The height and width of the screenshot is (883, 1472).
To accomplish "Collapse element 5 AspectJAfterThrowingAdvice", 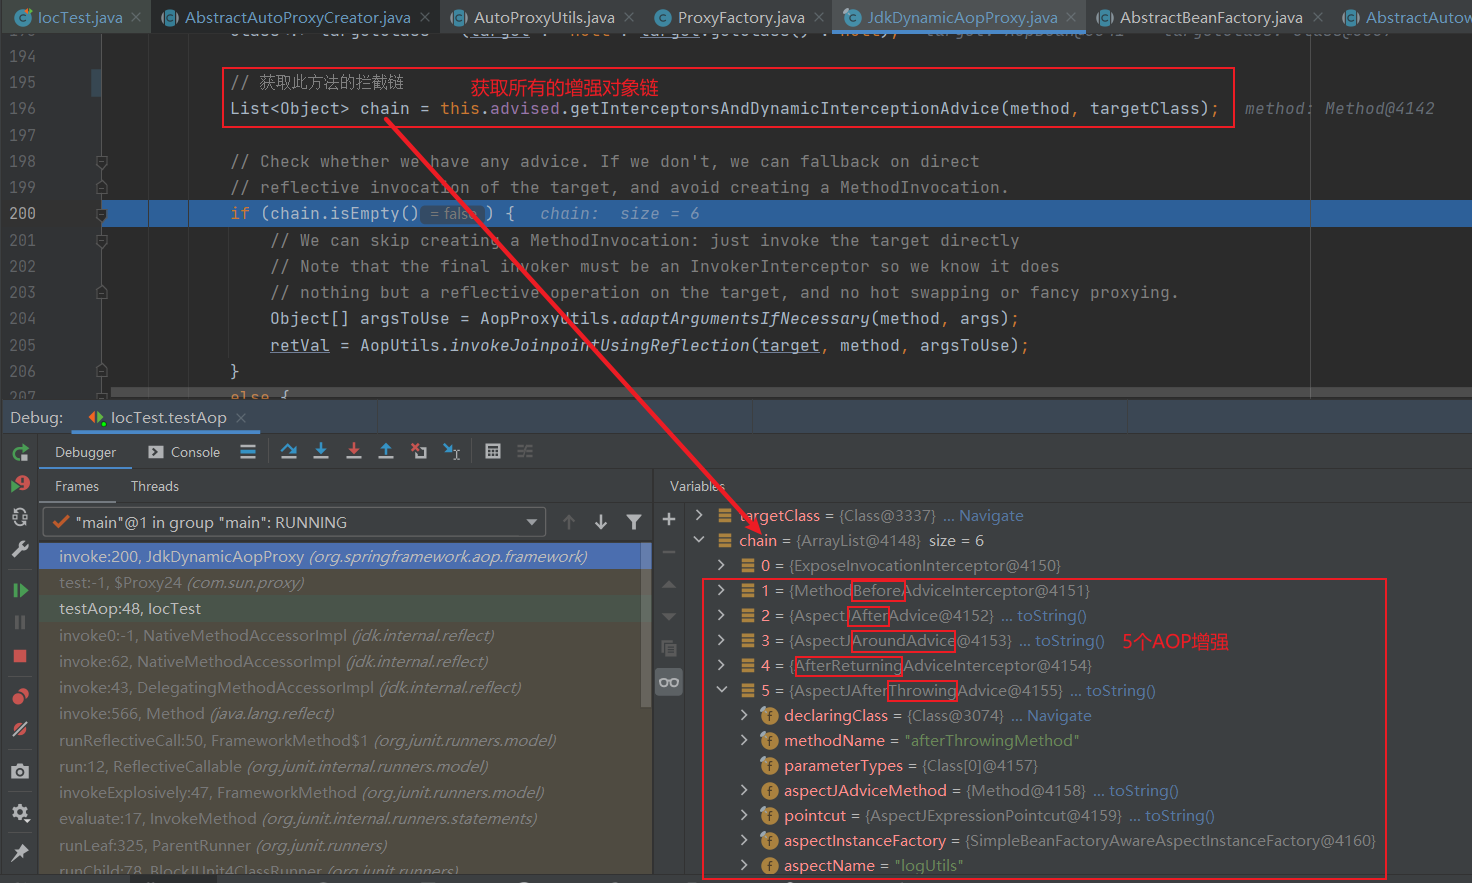I will pyautogui.click(x=721, y=690).
